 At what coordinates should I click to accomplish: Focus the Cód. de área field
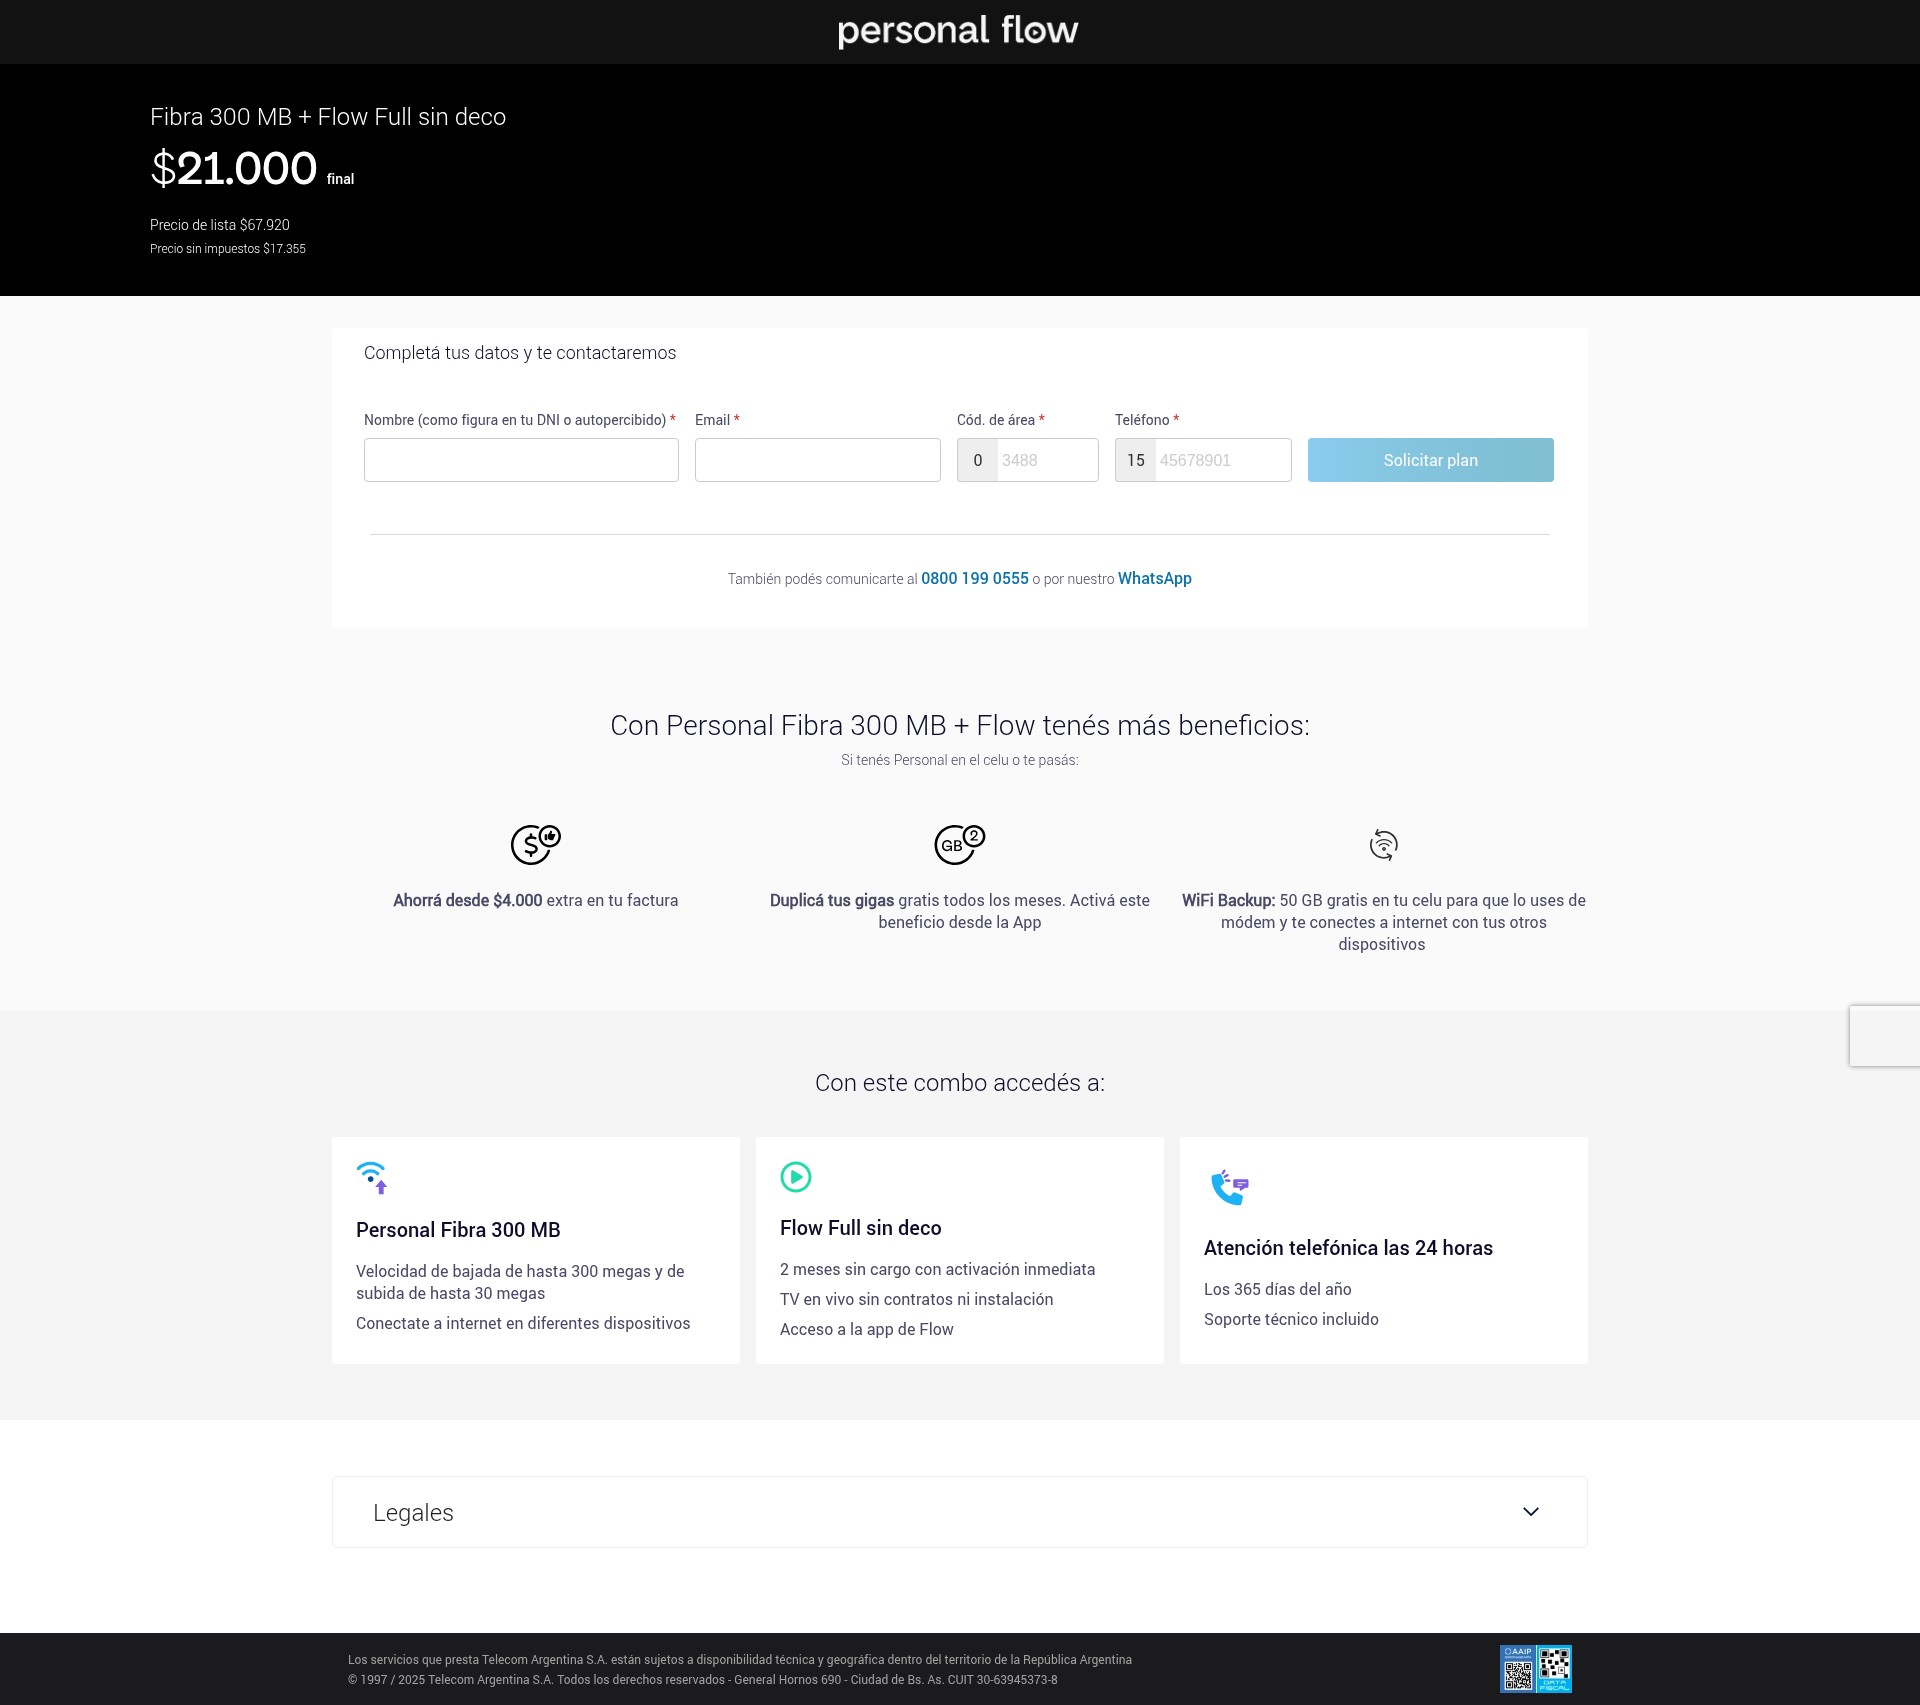(x=1047, y=460)
